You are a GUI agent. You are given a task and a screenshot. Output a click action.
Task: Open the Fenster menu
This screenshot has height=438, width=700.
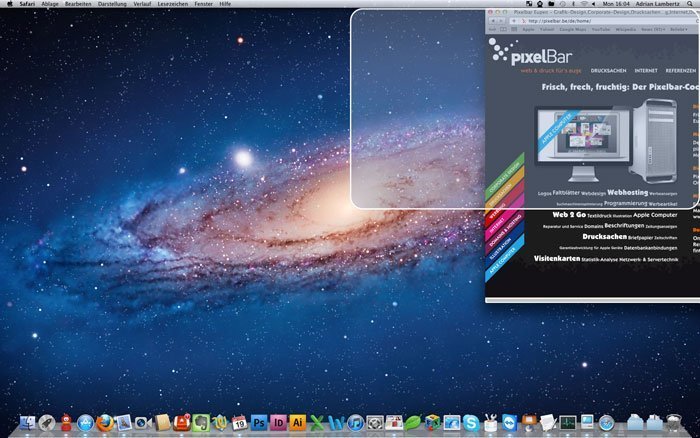(x=204, y=4)
